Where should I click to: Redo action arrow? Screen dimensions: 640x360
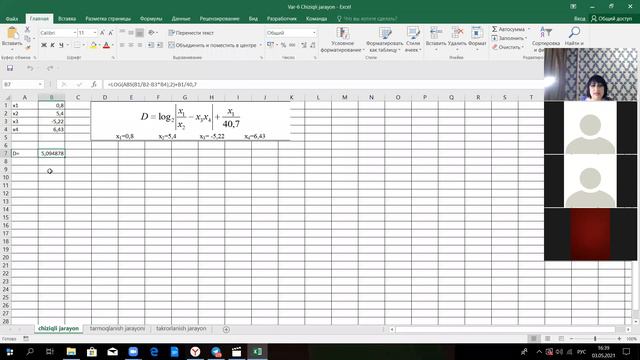coord(50,68)
